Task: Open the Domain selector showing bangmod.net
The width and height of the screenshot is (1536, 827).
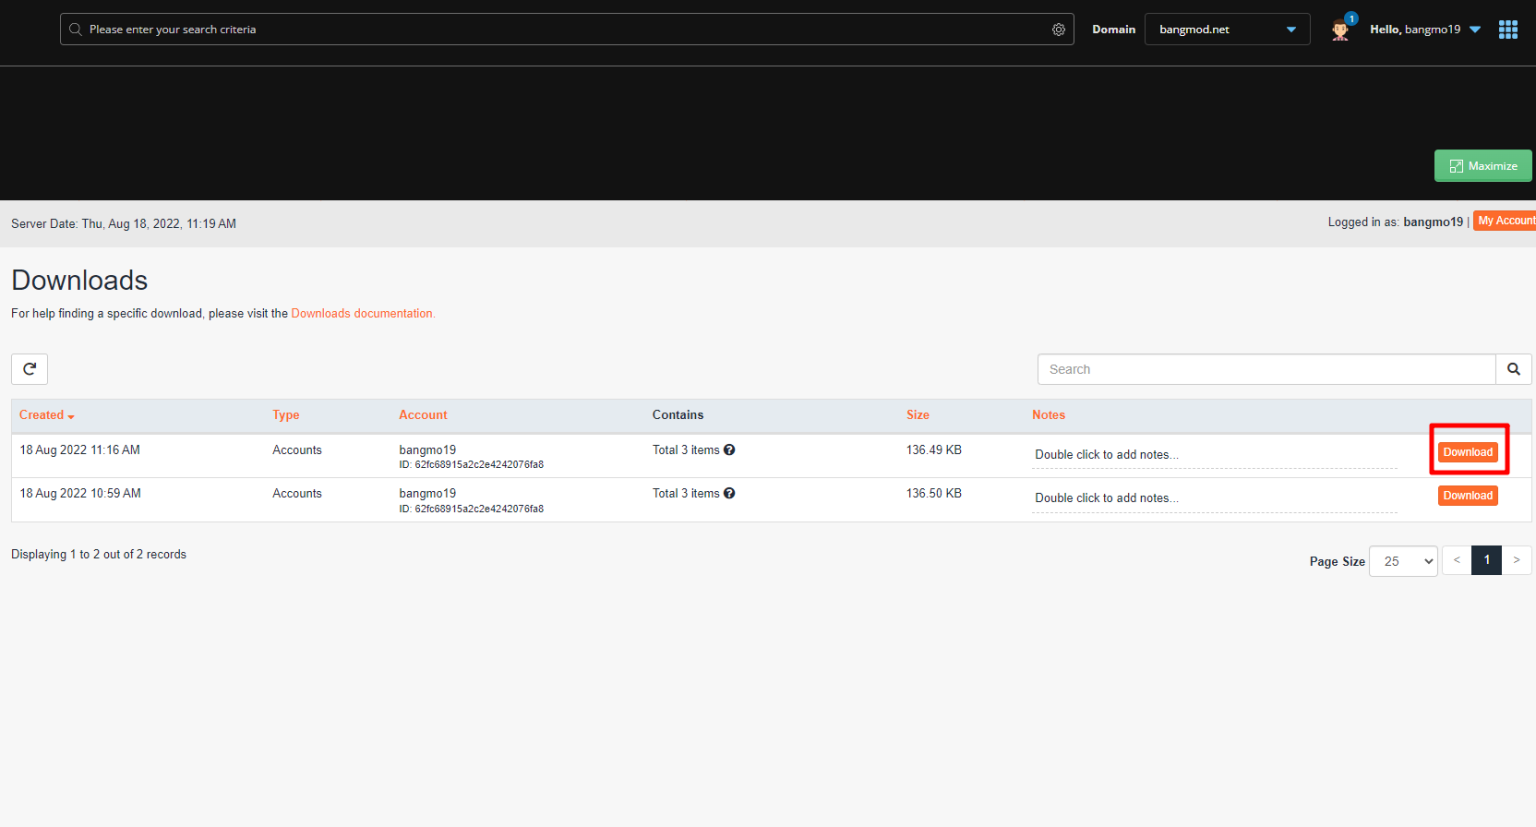Action: (1227, 29)
